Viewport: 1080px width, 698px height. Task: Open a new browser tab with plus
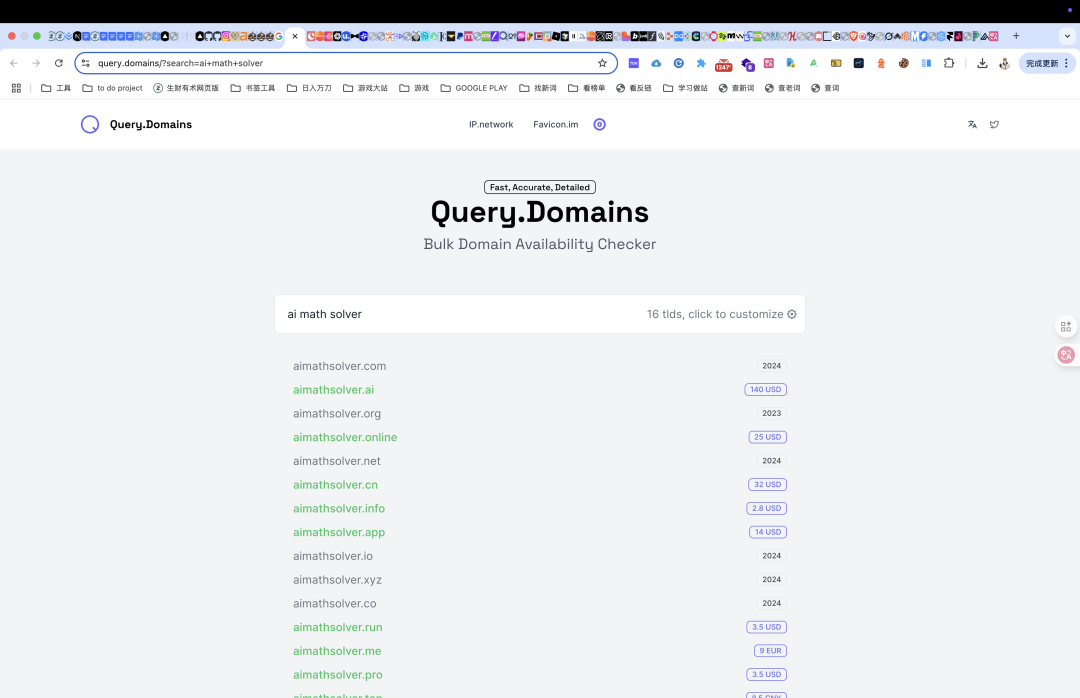tap(1016, 36)
